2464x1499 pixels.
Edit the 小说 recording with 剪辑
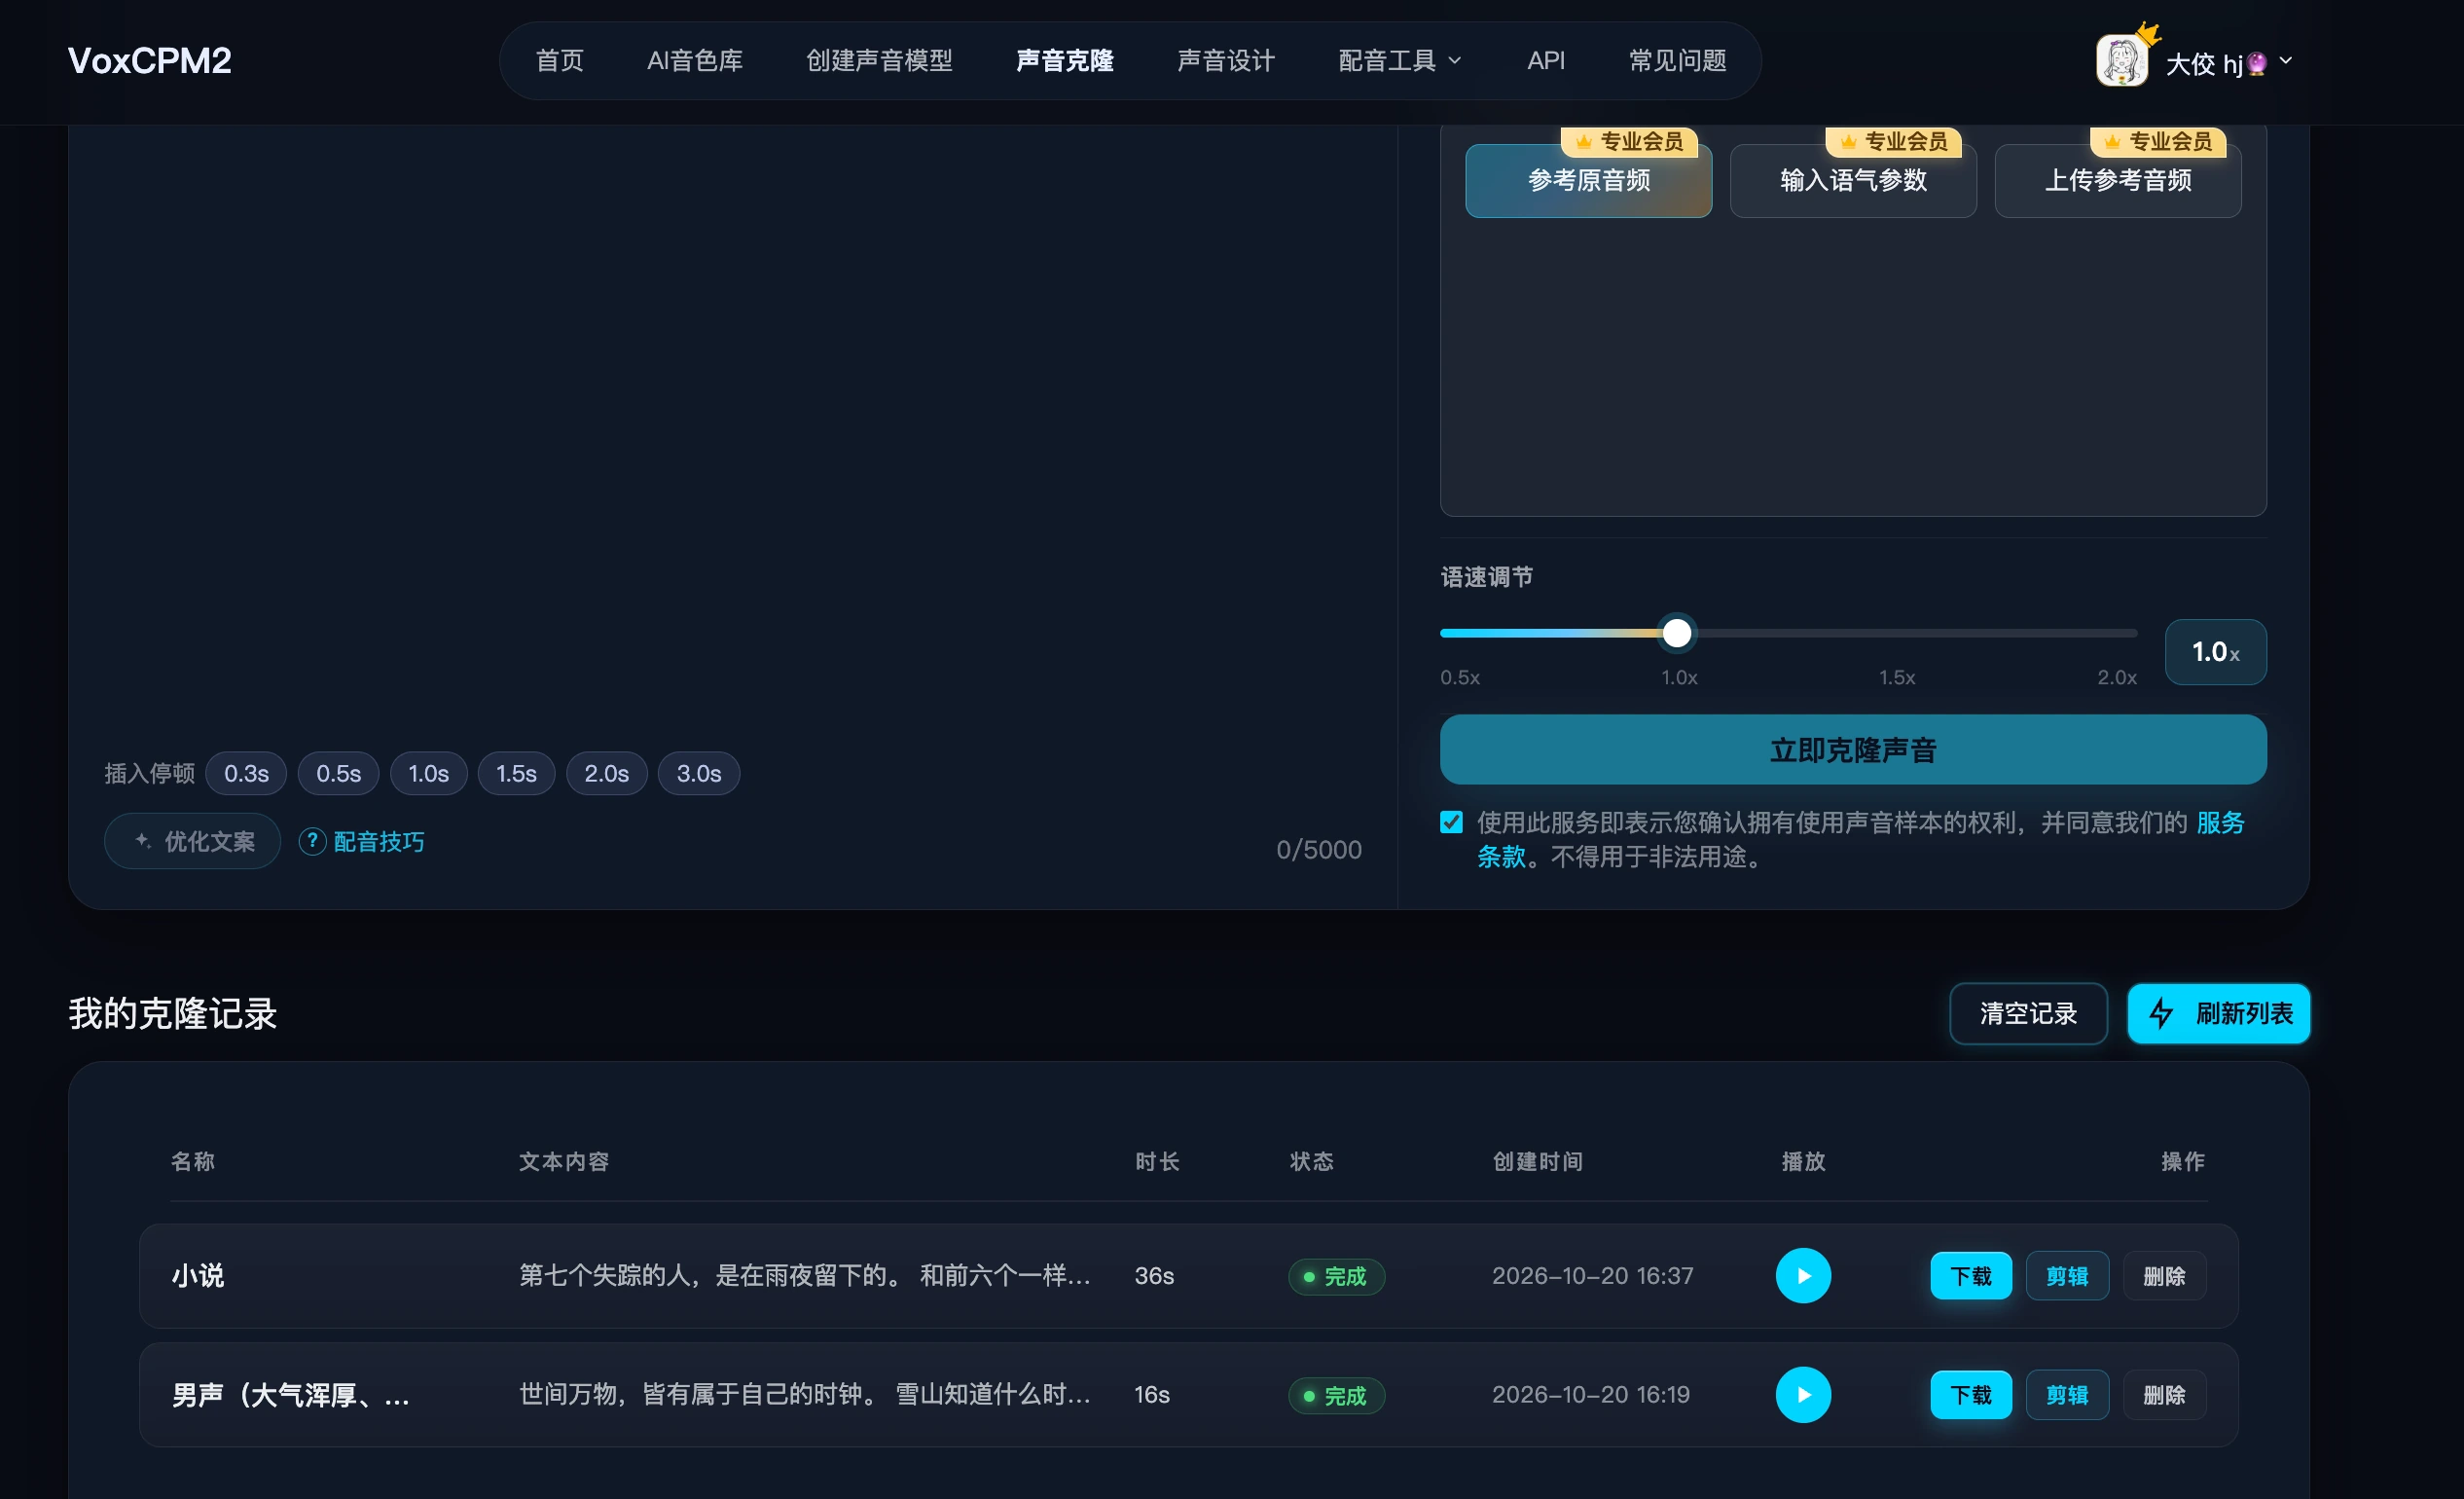(2066, 1276)
